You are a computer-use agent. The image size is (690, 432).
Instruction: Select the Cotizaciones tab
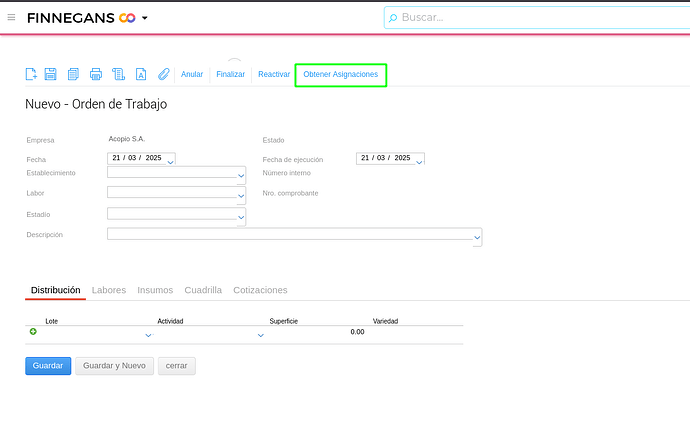pos(260,290)
